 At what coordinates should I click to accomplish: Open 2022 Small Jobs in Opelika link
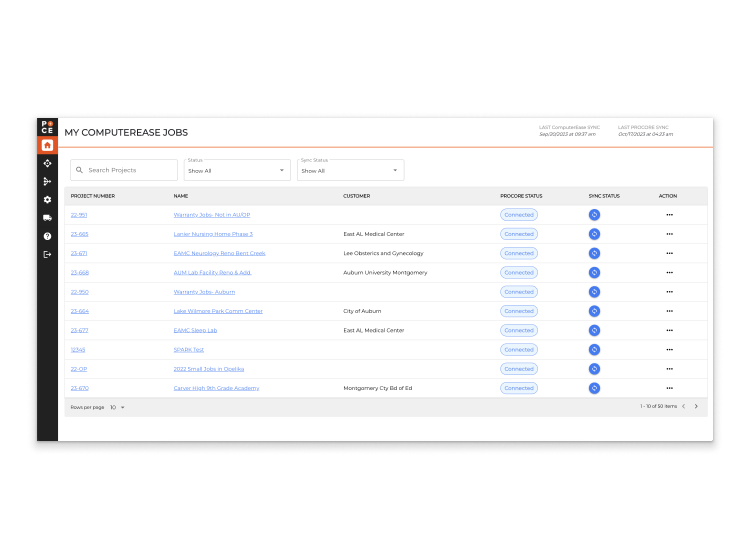coord(209,369)
